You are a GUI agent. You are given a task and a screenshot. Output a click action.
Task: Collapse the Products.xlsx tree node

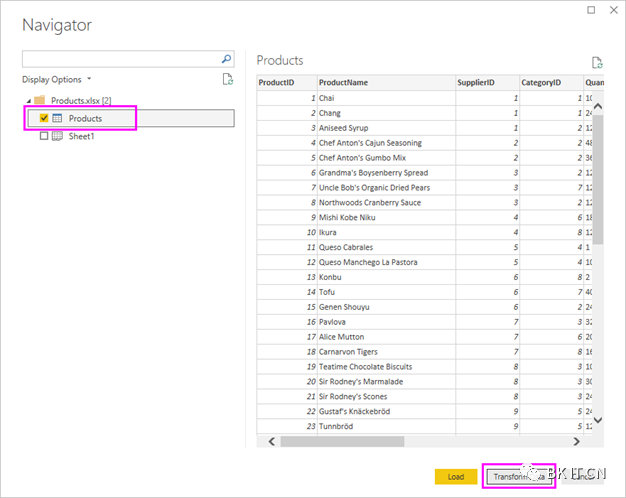pyautogui.click(x=29, y=101)
